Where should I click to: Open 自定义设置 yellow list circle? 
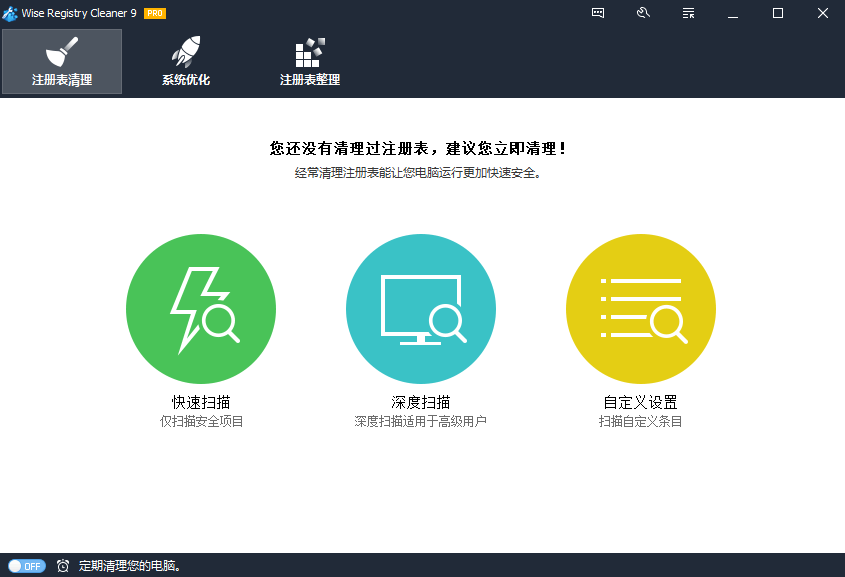641,309
